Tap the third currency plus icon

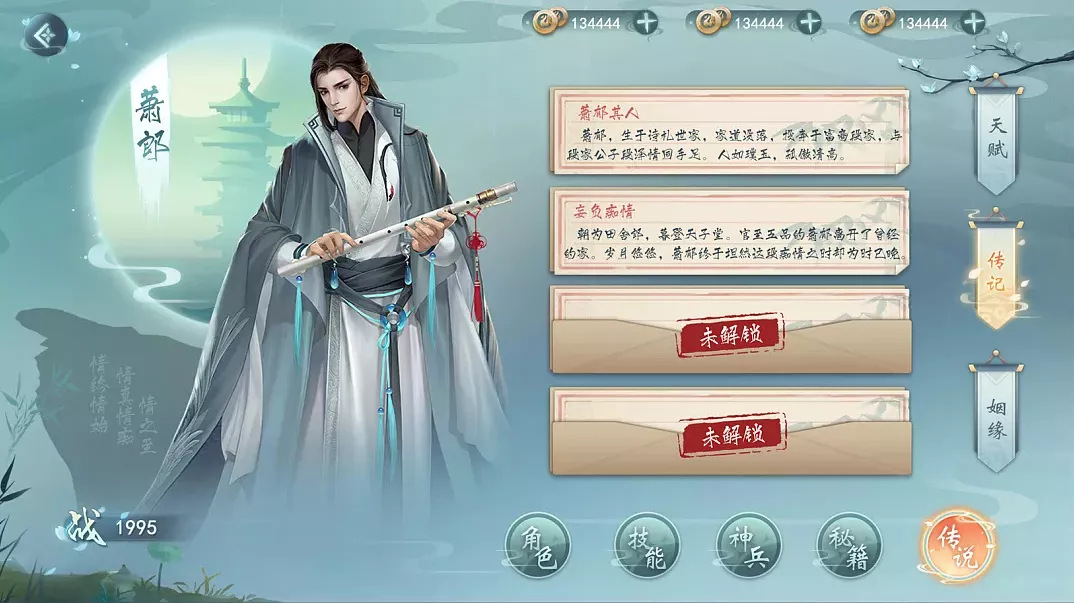[x=973, y=23]
